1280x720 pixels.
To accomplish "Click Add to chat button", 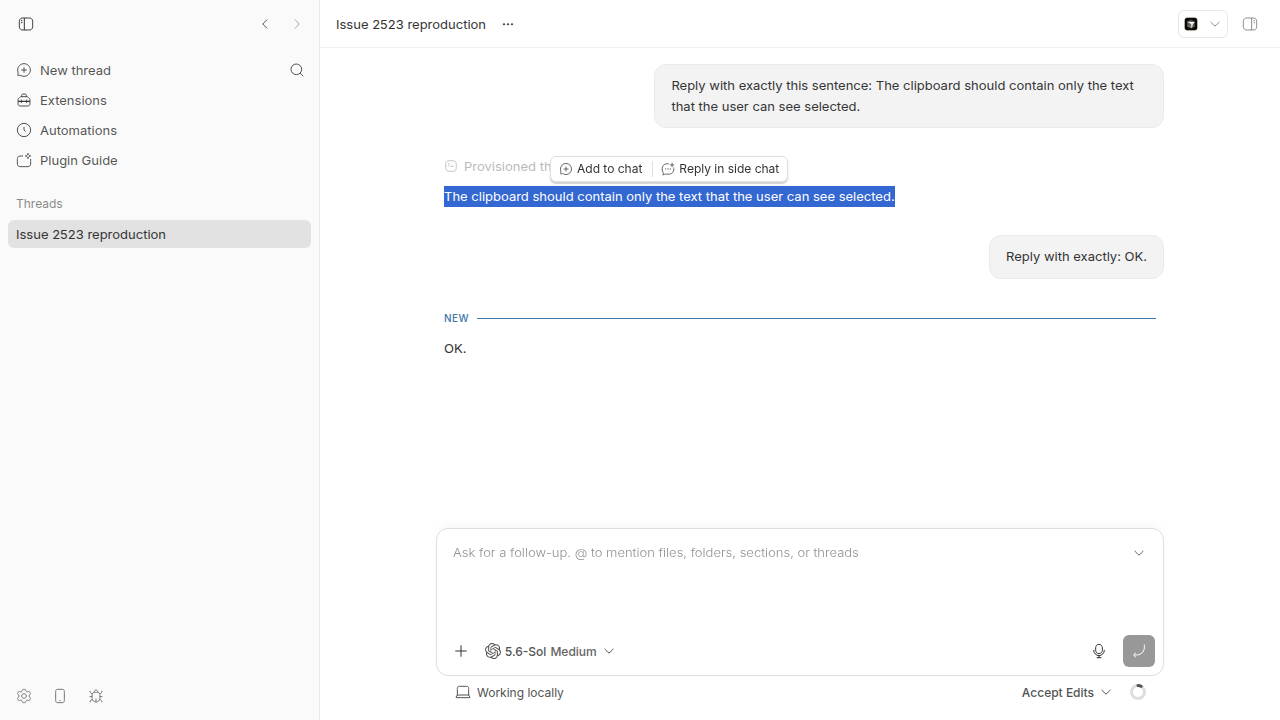I will click(x=601, y=169).
